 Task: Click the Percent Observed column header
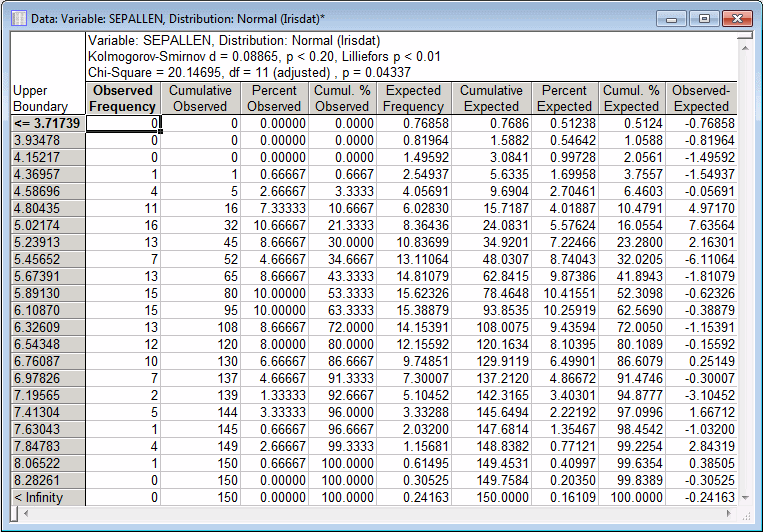tap(274, 98)
